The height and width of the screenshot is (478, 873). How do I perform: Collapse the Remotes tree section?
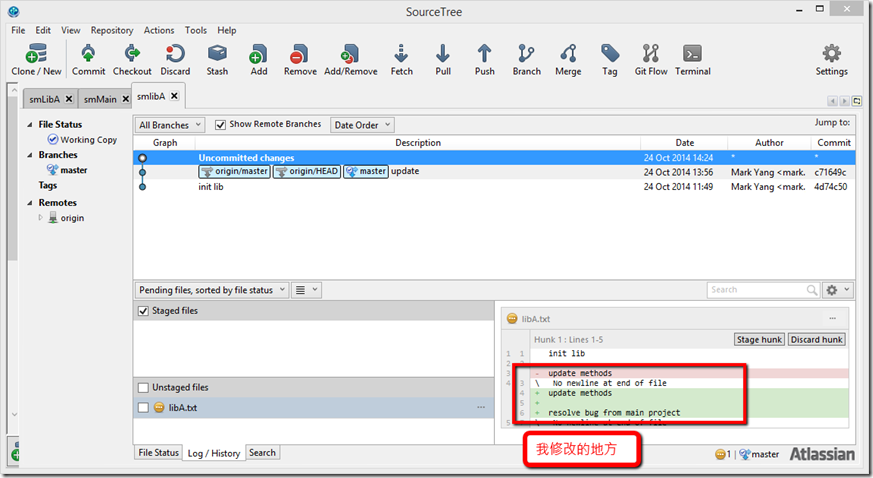pos(30,203)
